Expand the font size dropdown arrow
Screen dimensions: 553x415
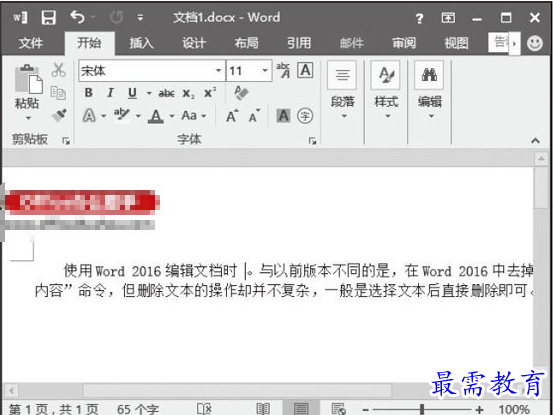click(265, 71)
